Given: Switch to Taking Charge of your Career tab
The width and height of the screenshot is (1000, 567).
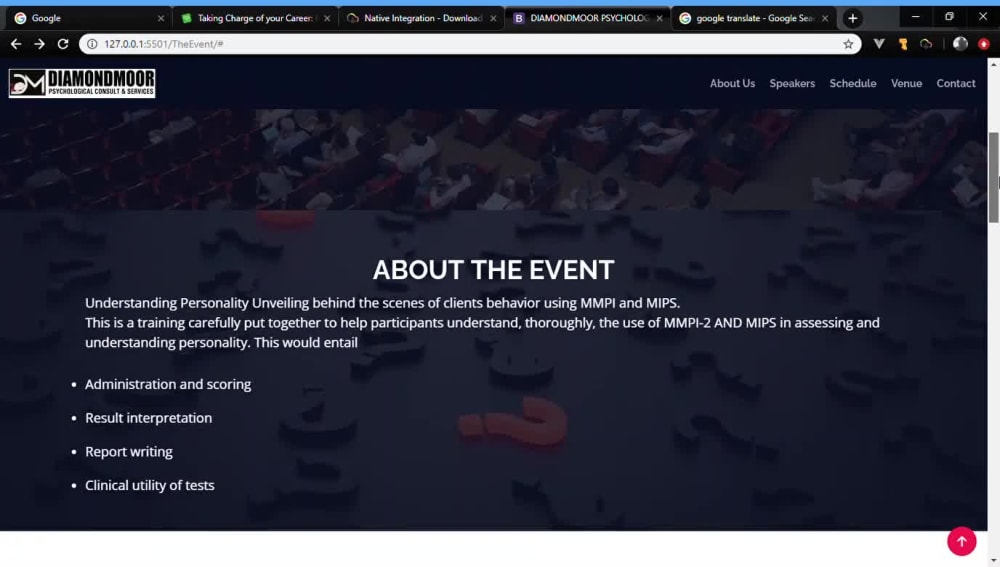Looking at the screenshot, I should (255, 18).
